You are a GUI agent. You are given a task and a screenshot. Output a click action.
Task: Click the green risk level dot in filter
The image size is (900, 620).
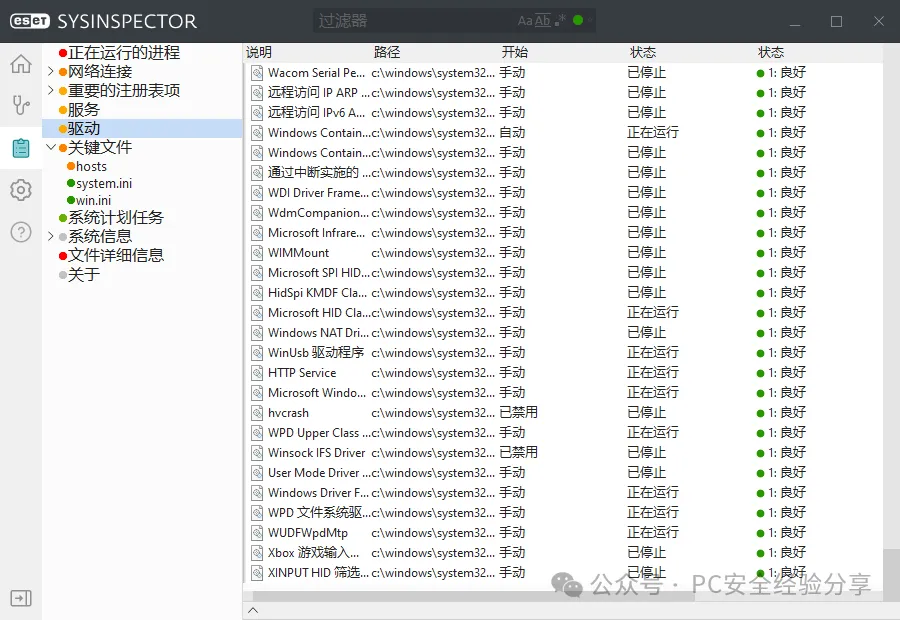tap(578, 20)
